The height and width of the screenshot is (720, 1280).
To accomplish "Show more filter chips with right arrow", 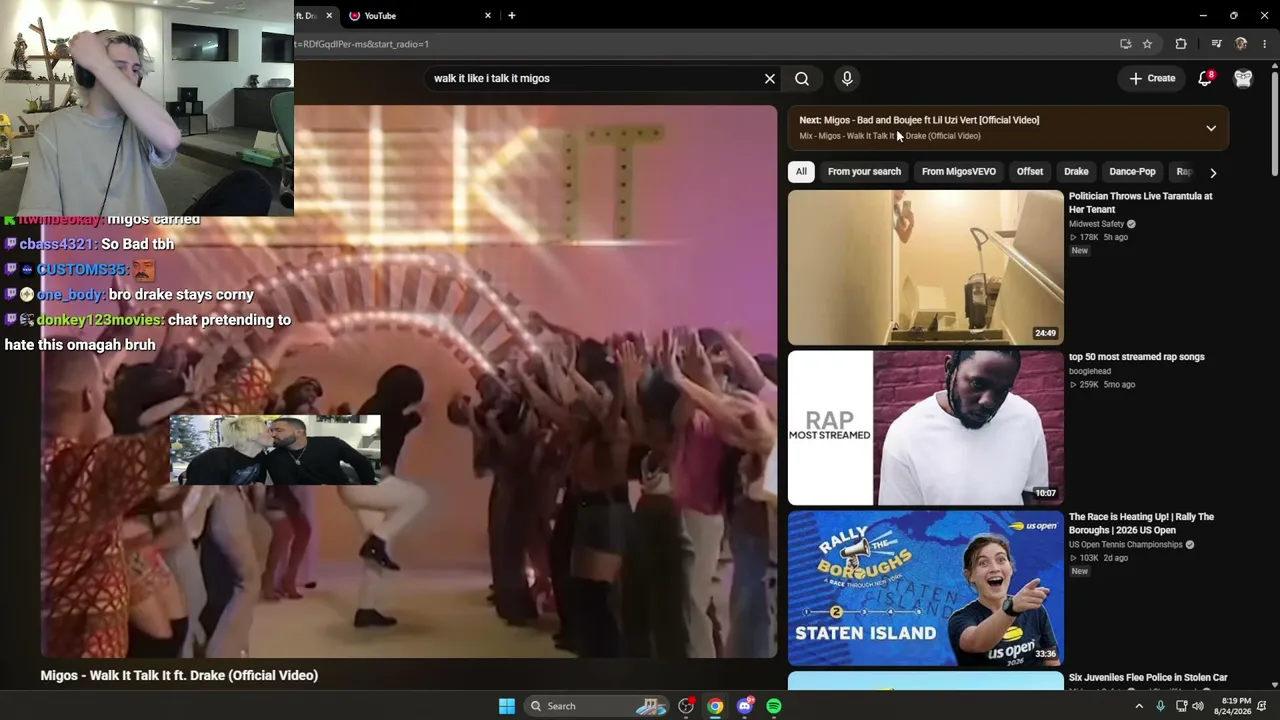I will point(1213,173).
